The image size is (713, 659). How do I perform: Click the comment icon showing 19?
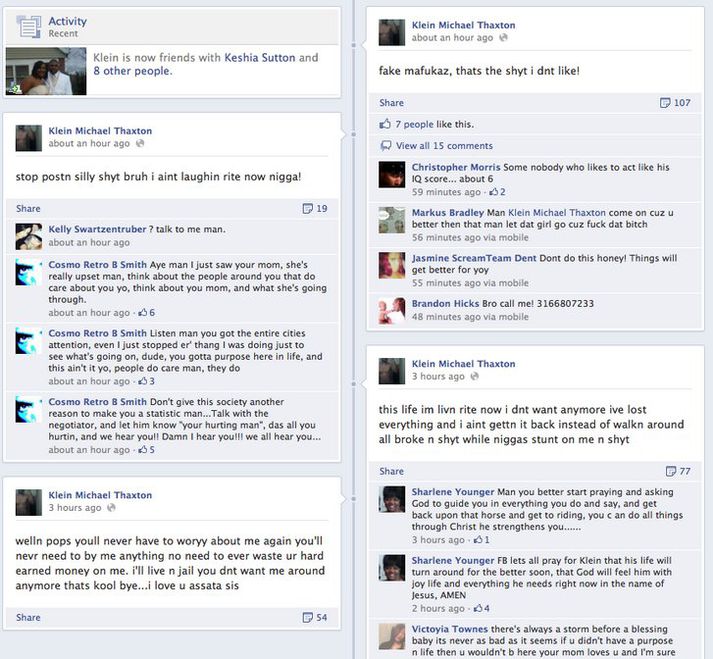pyautogui.click(x=307, y=208)
